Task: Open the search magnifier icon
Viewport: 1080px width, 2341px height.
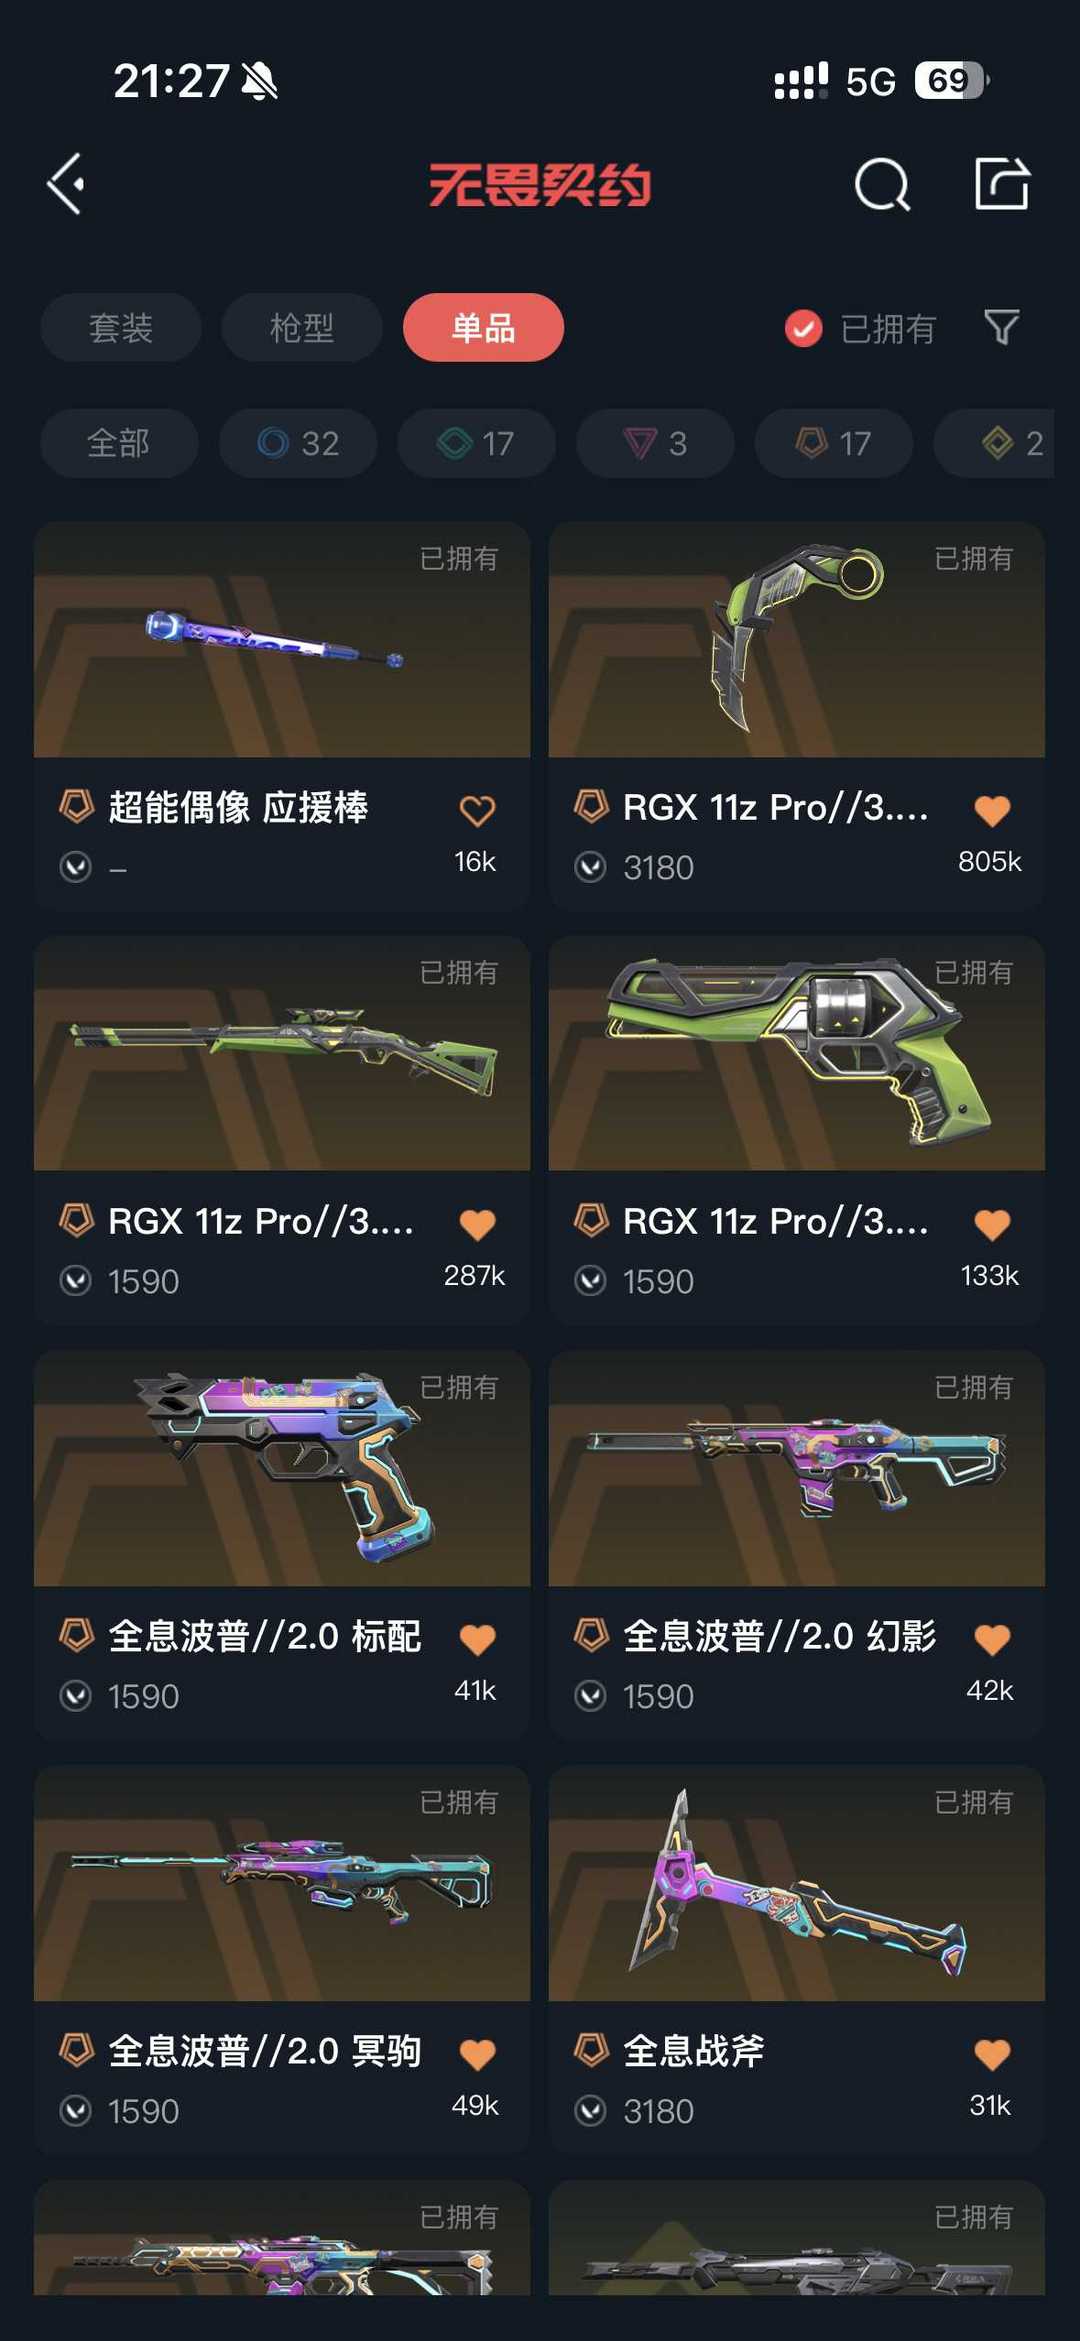Action: click(x=882, y=185)
